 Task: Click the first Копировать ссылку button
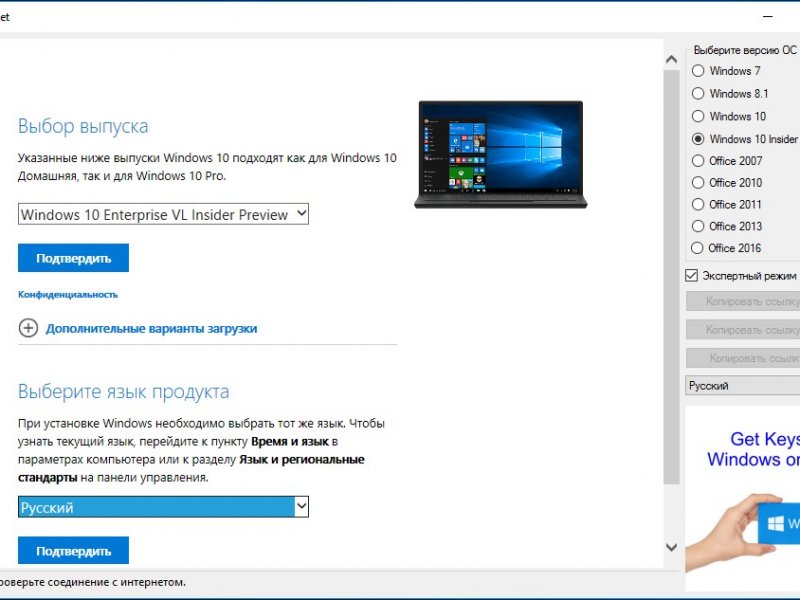743,302
